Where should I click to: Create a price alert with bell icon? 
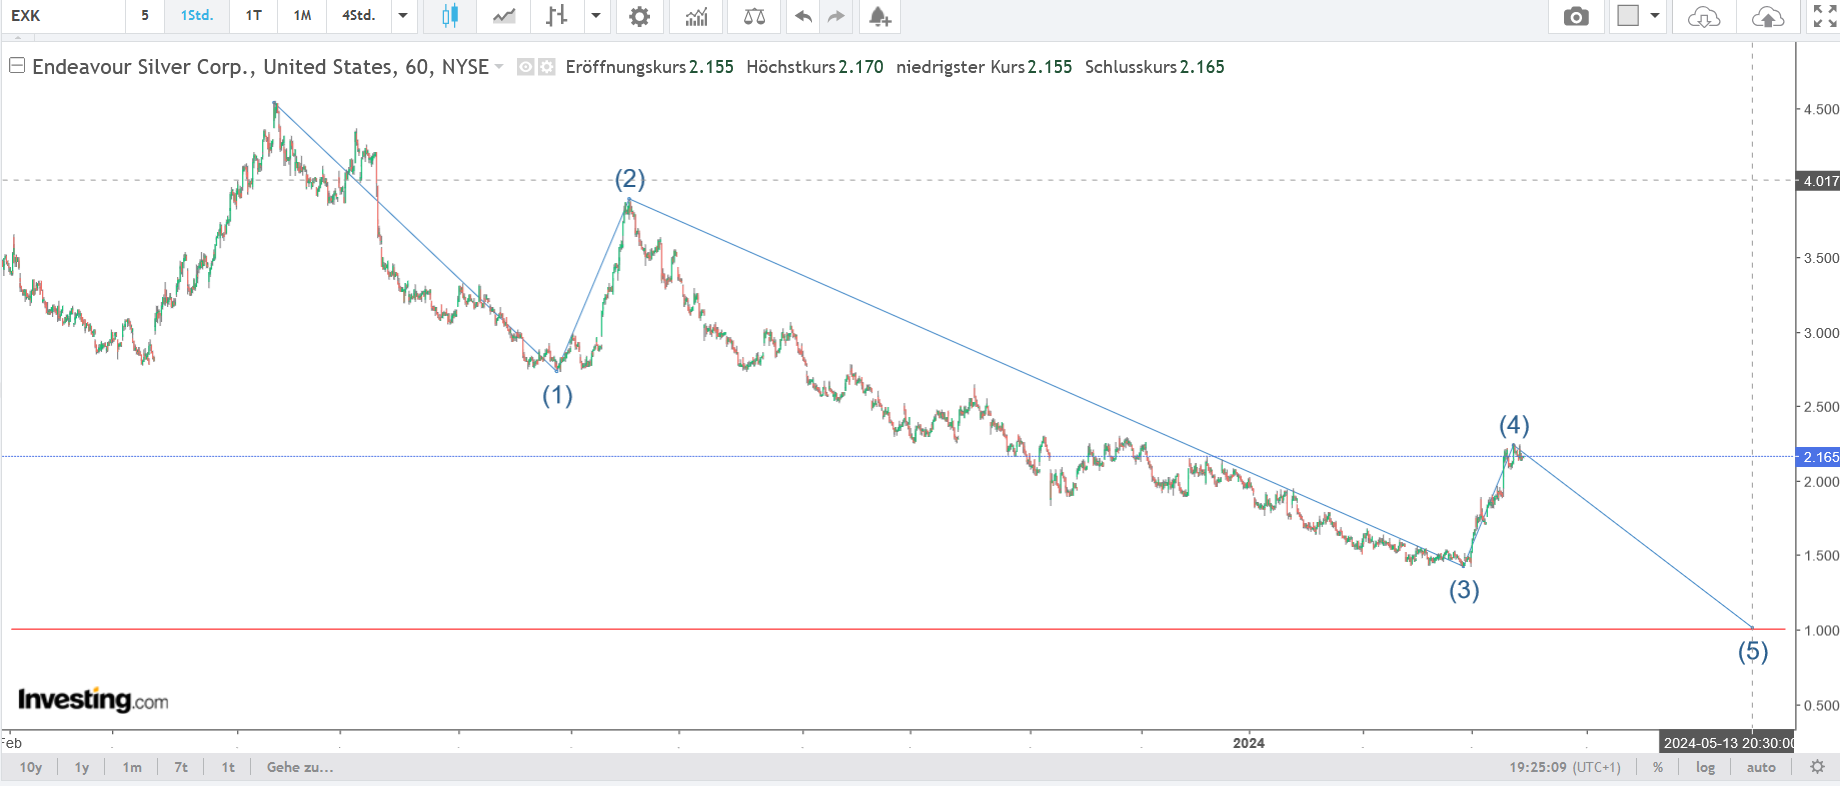(x=879, y=16)
